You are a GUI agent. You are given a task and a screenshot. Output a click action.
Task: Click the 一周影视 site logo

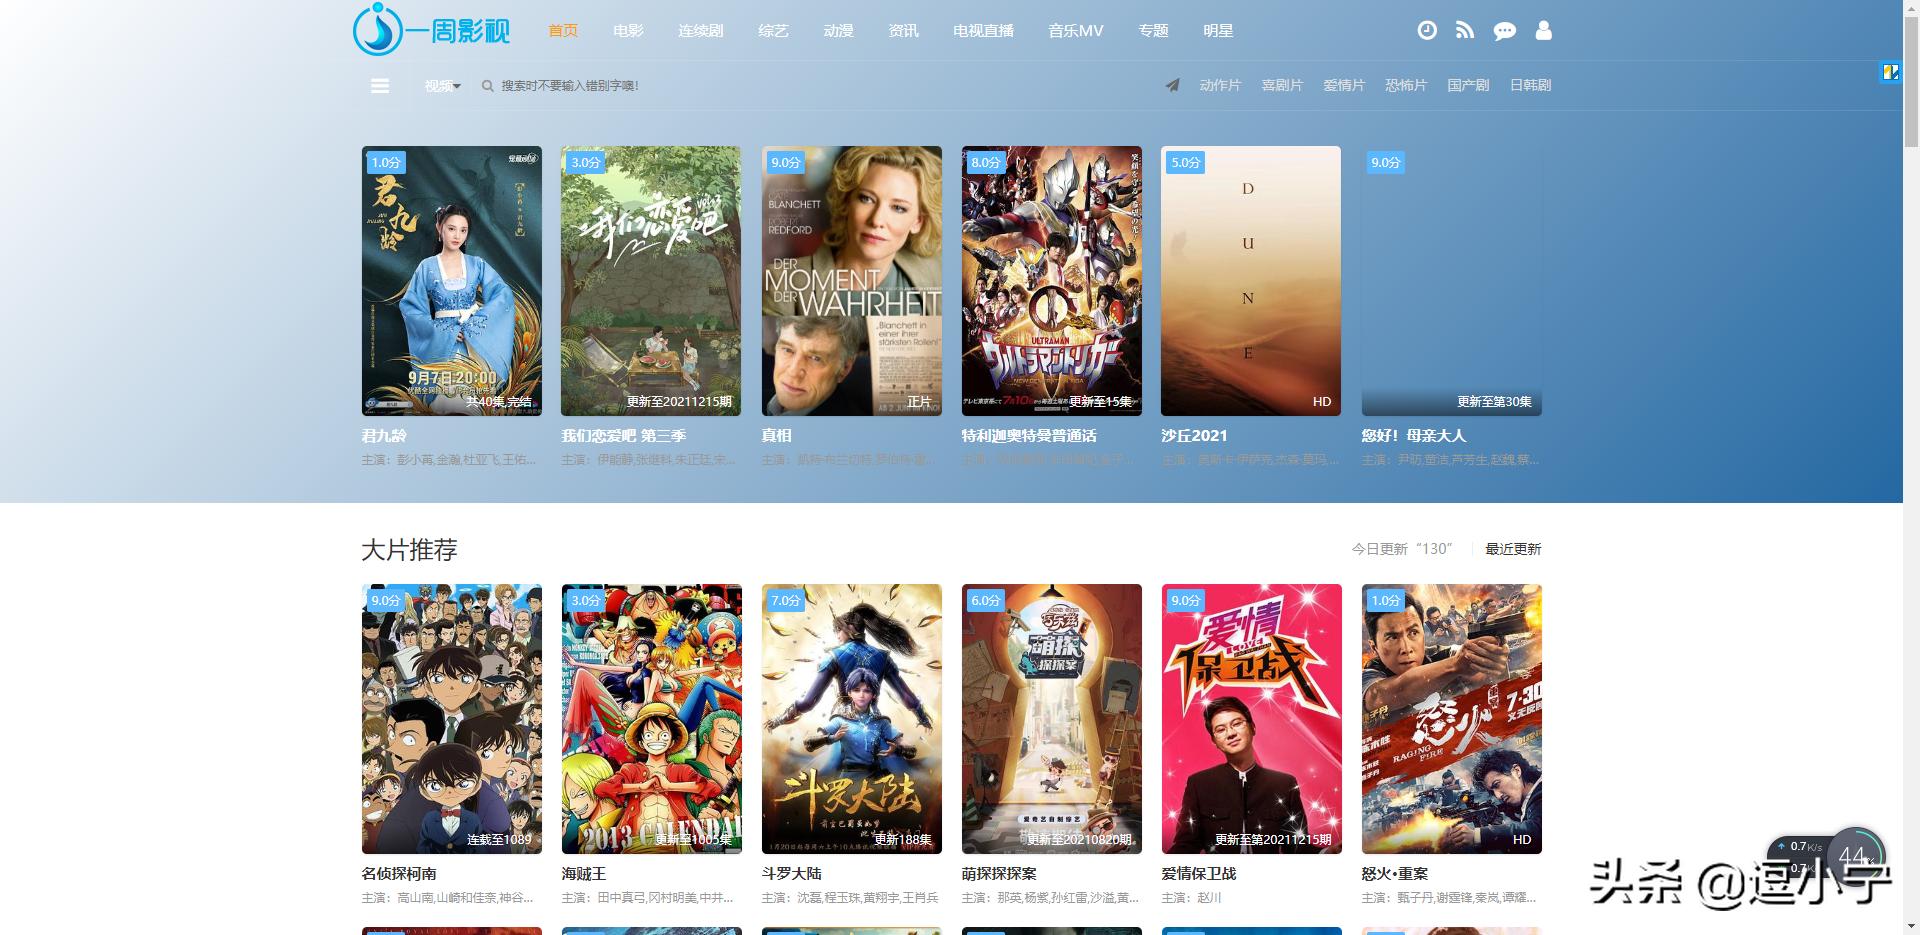tap(431, 29)
